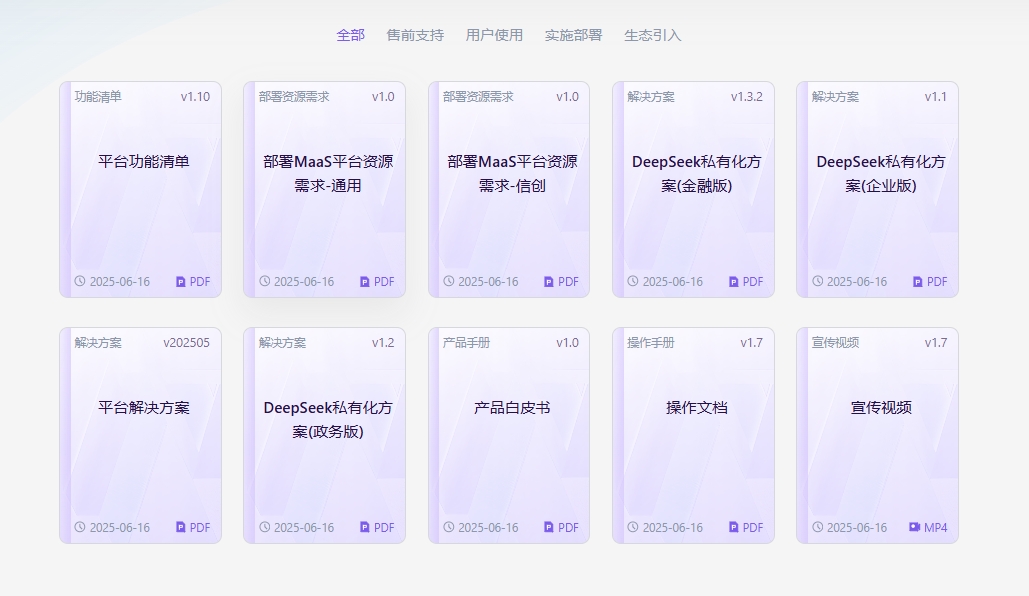Click PDF icon on DeepSeek私有化方案(企业版) card

[x=917, y=282]
